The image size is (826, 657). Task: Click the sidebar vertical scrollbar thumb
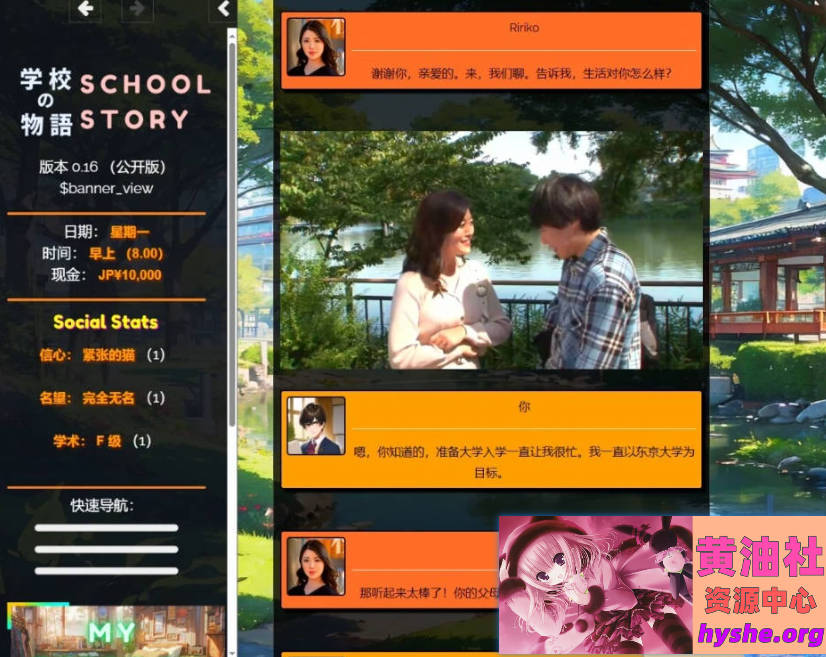pos(232,230)
